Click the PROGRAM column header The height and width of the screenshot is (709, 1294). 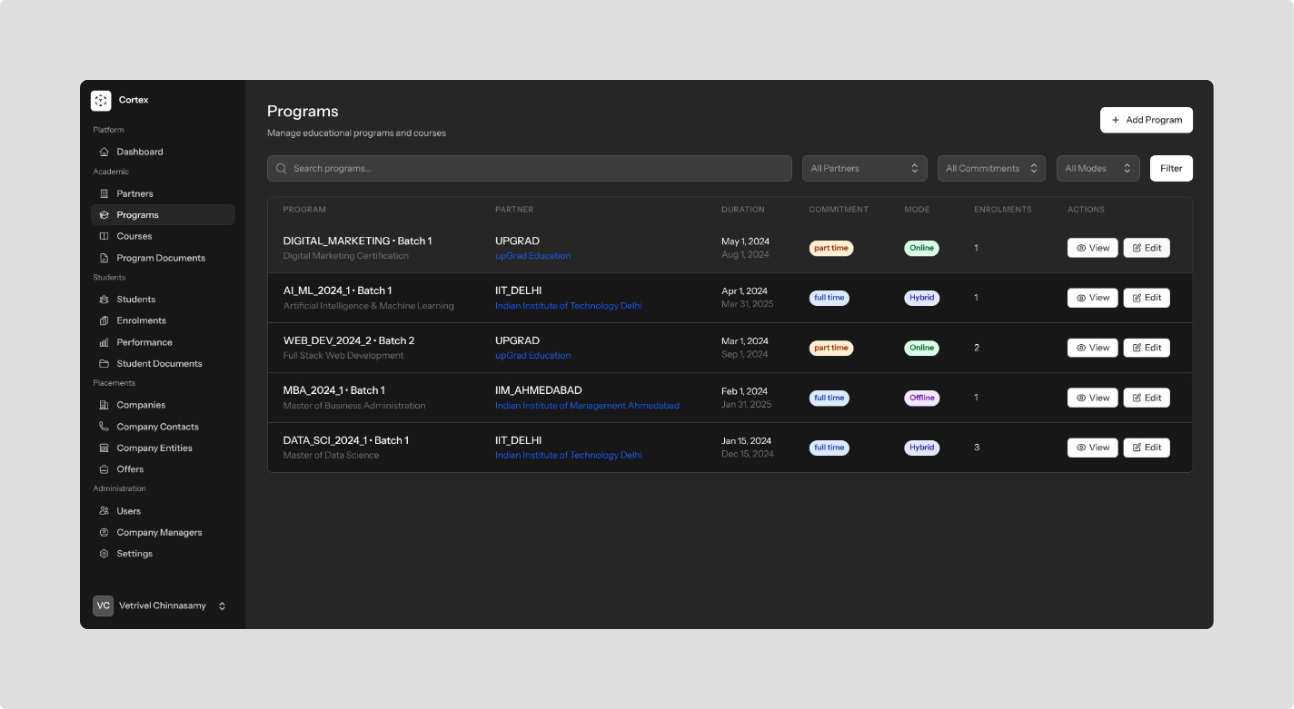coord(304,210)
